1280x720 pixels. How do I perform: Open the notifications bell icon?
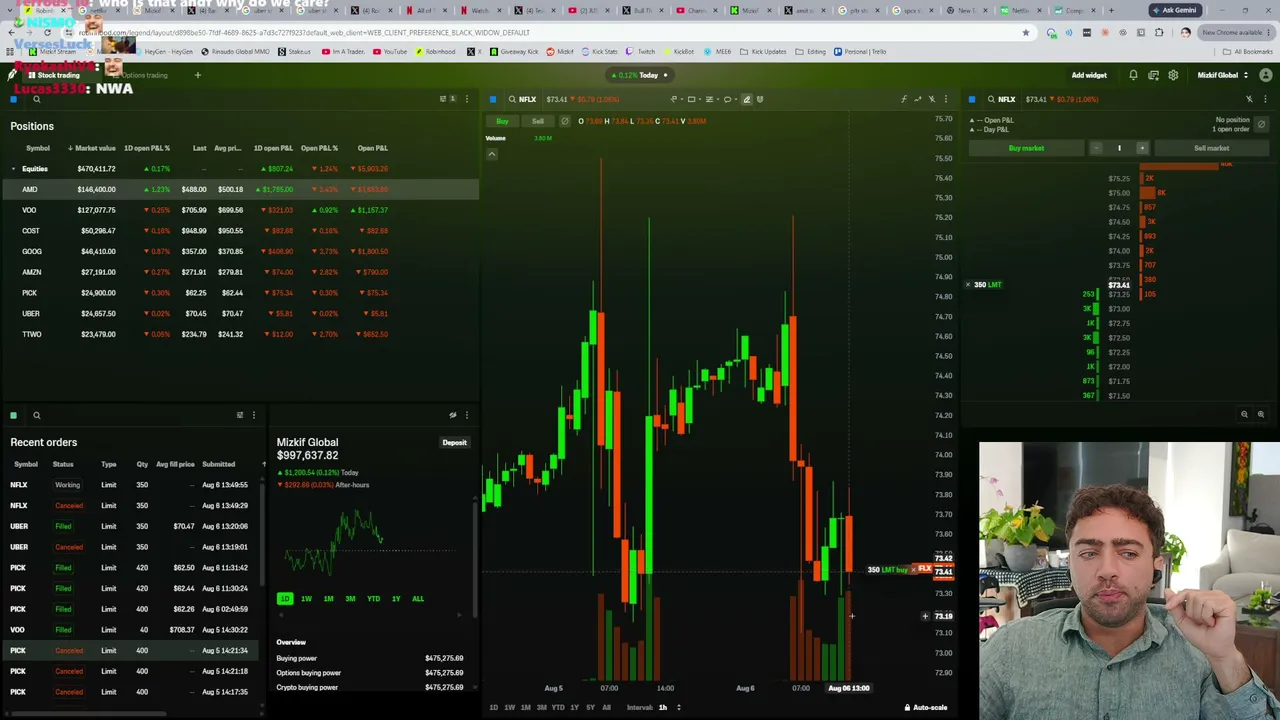click(1133, 75)
